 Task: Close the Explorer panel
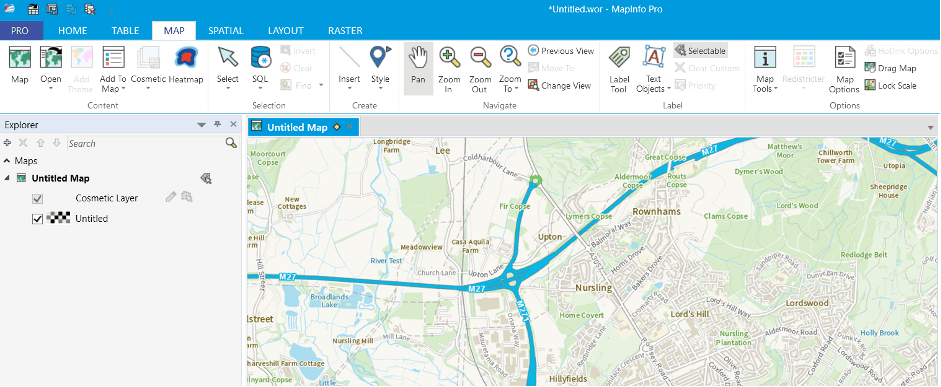pos(233,124)
